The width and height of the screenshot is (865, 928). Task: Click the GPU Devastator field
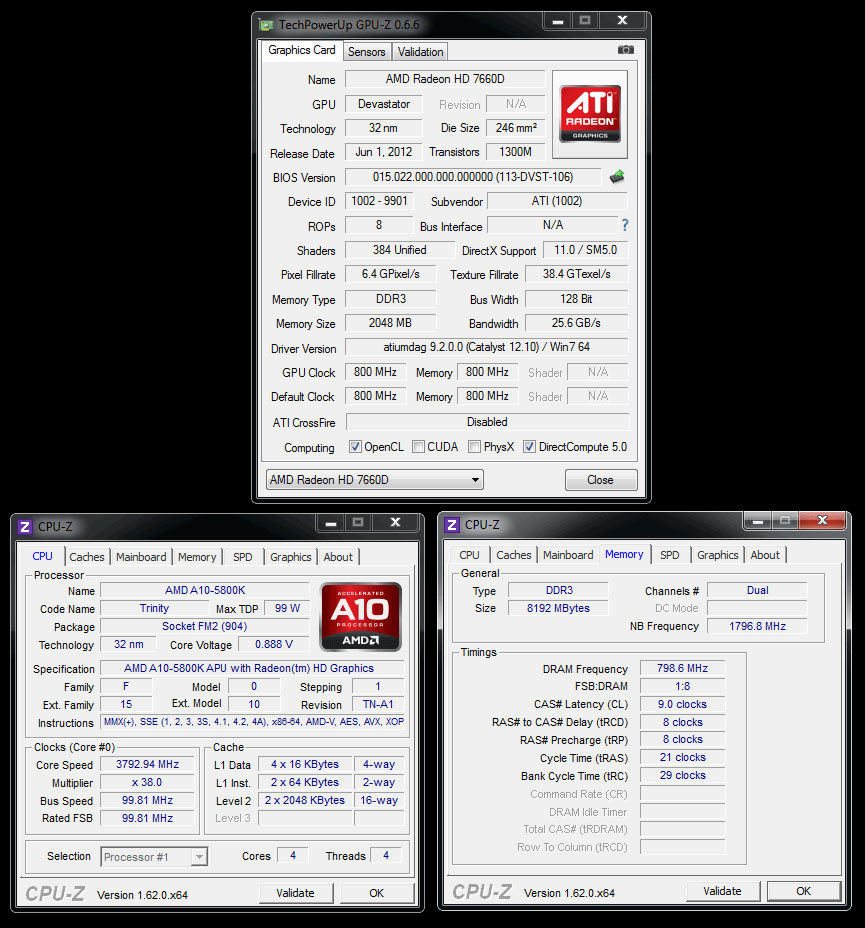tap(383, 104)
